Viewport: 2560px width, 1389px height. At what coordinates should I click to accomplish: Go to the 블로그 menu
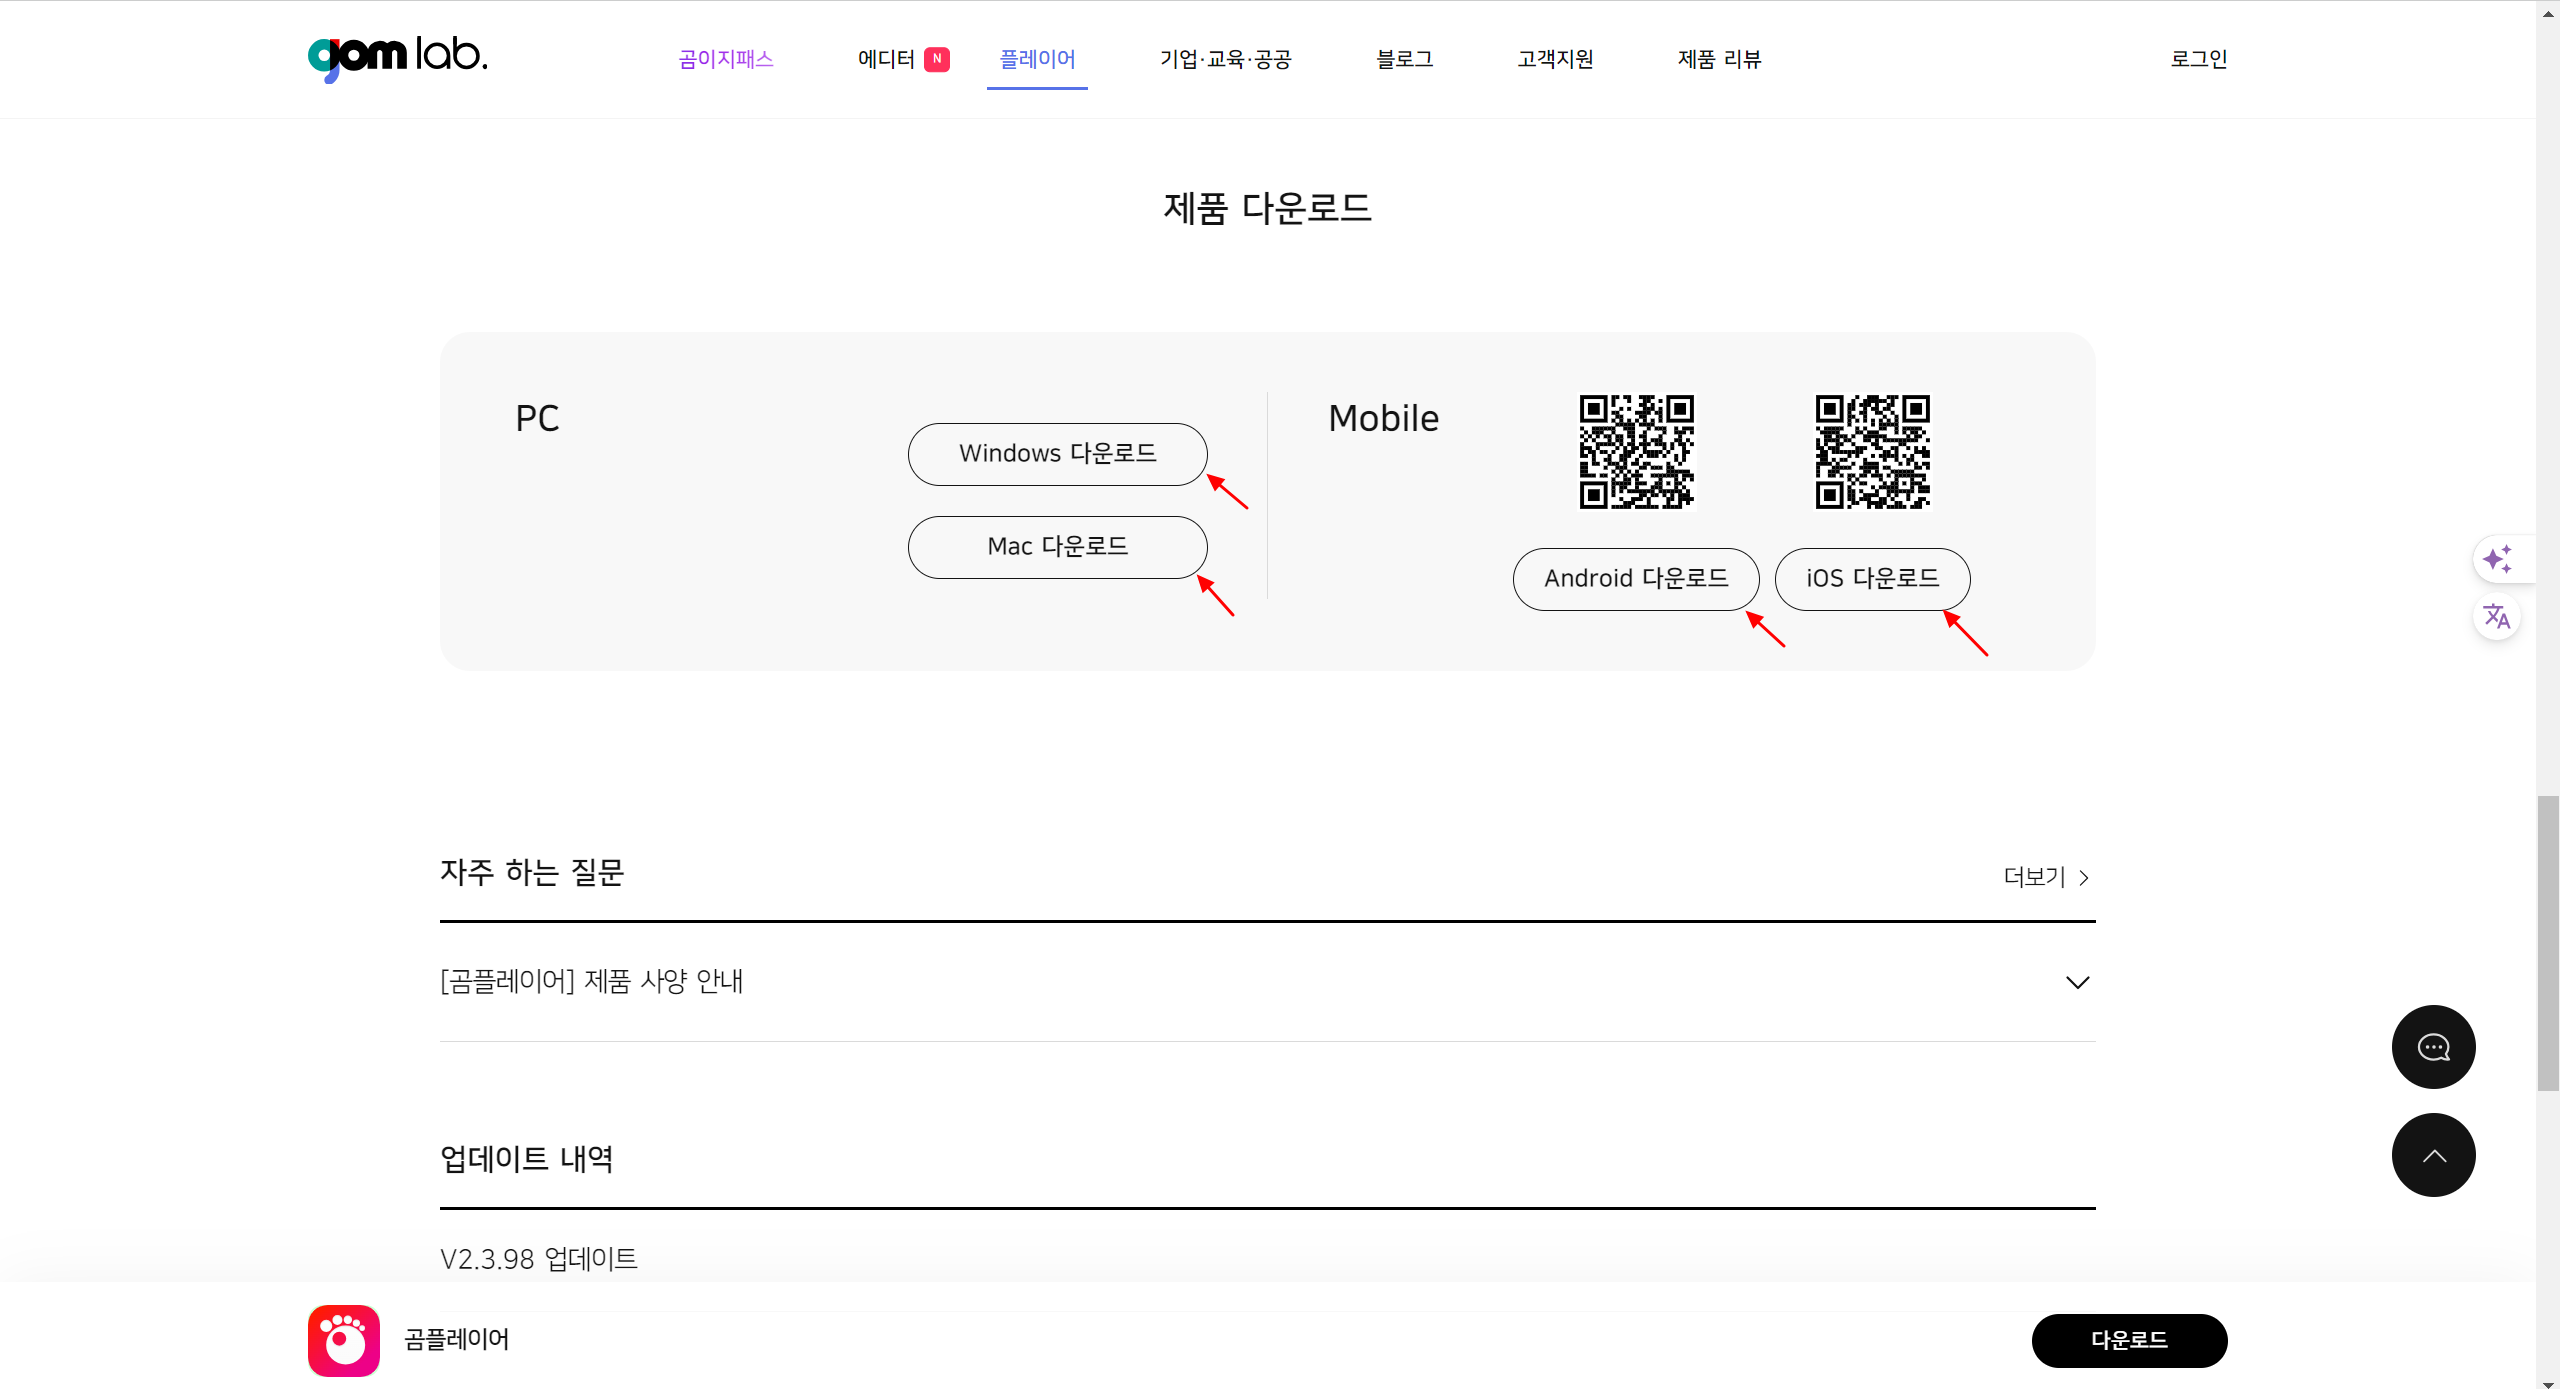(x=1405, y=59)
